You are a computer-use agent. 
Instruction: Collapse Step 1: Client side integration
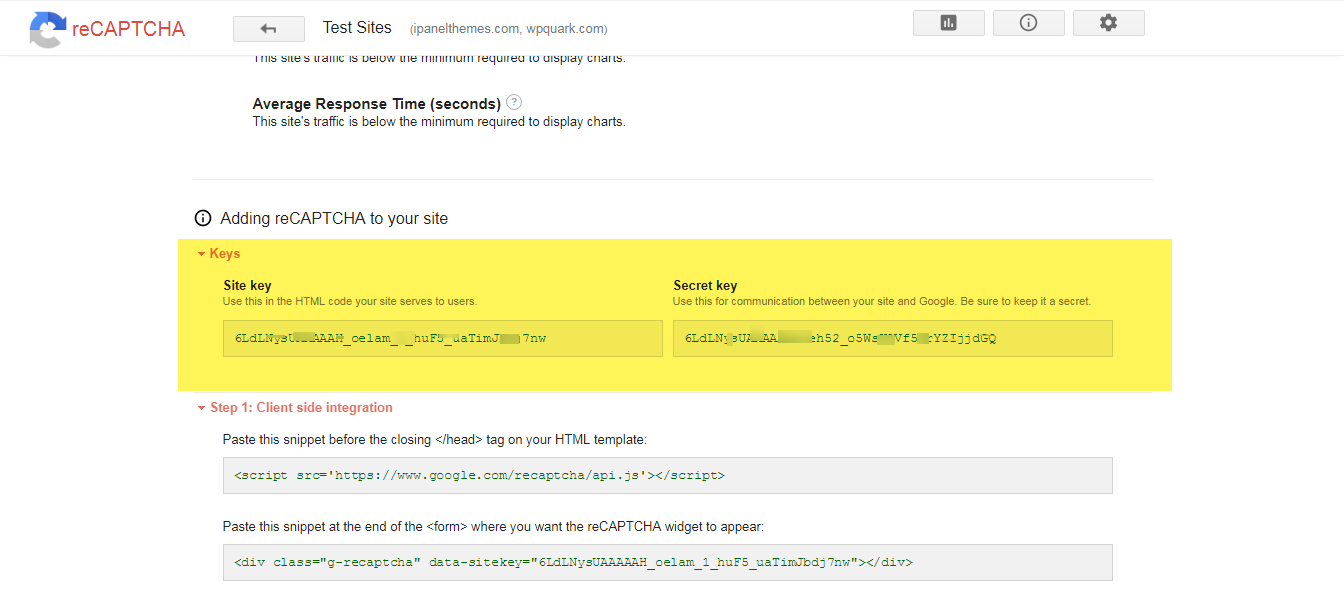[295, 408]
